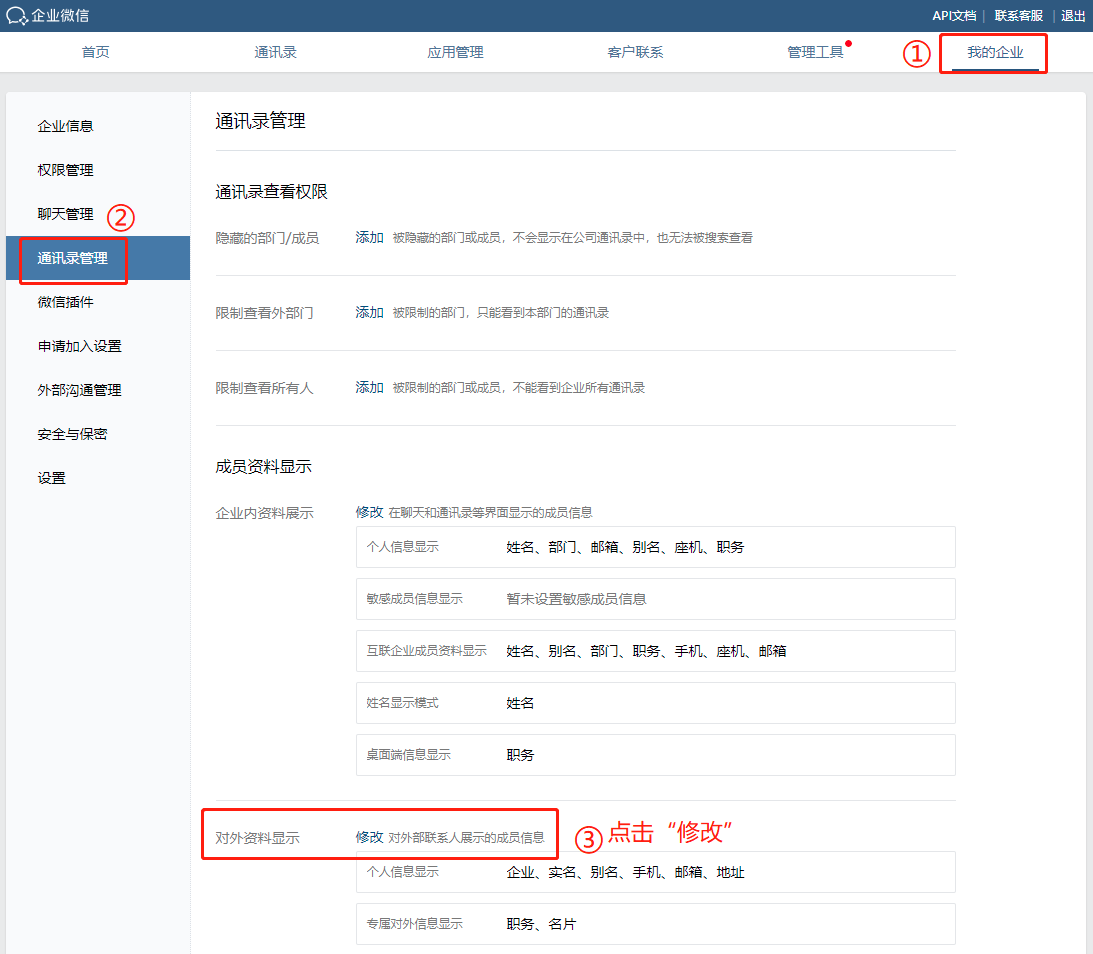Click 修改 for 企业内资料展示
1093x954 pixels.
click(369, 512)
